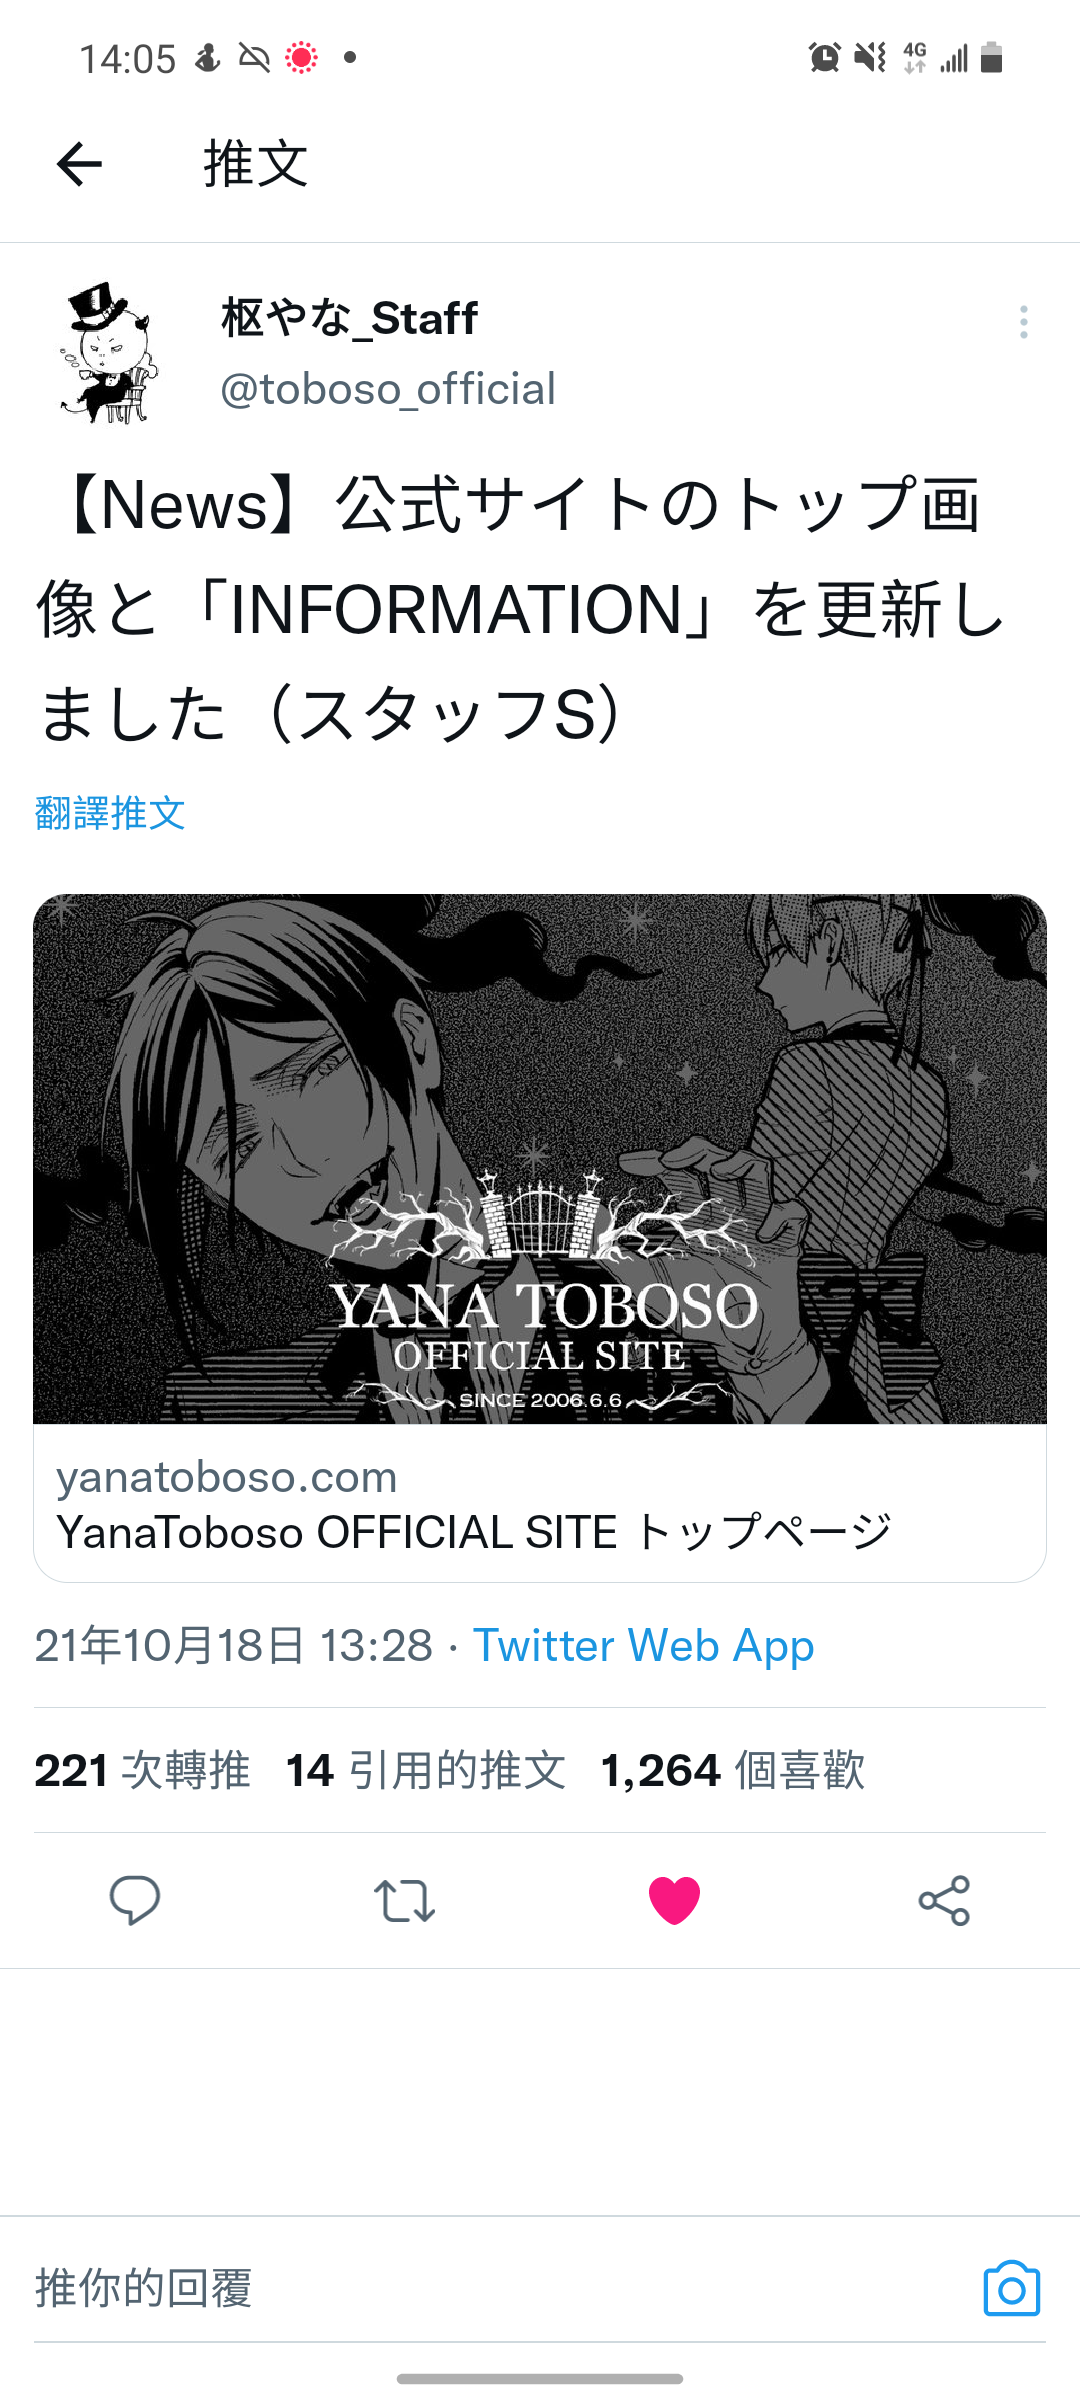
Task: Tap the battery icon in status bar
Action: point(991,58)
